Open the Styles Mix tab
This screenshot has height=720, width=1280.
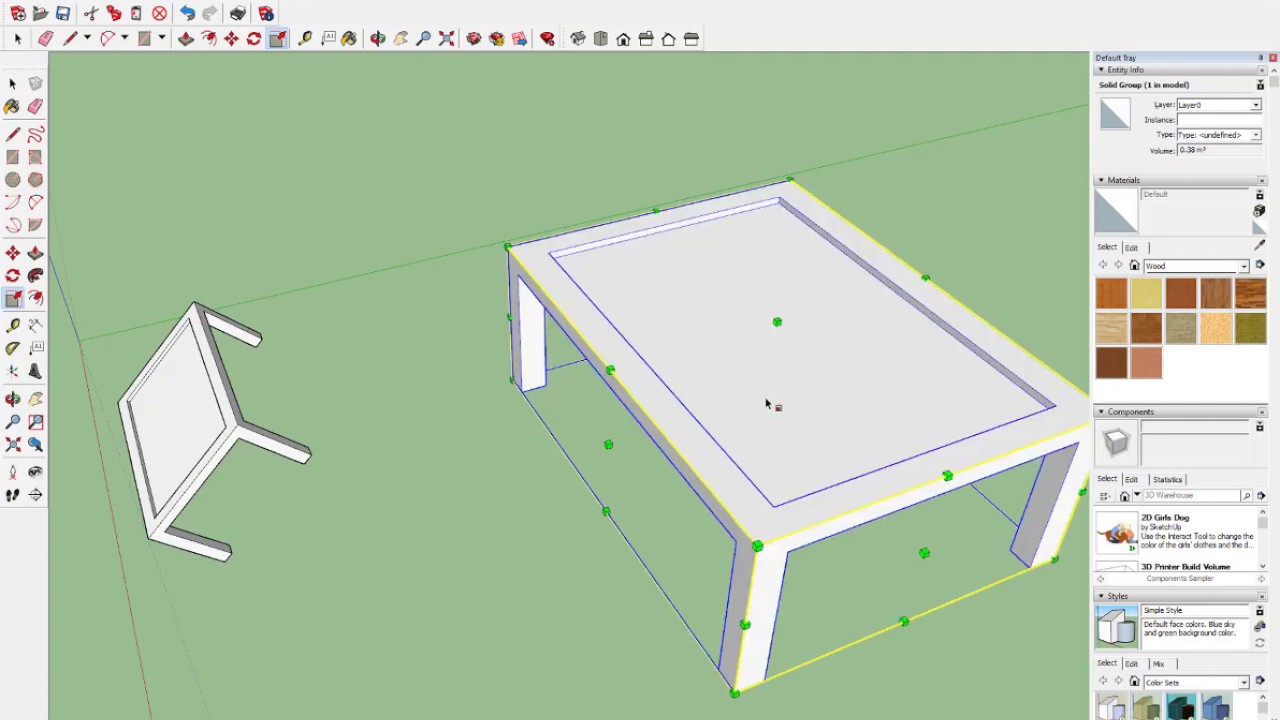coord(1158,663)
